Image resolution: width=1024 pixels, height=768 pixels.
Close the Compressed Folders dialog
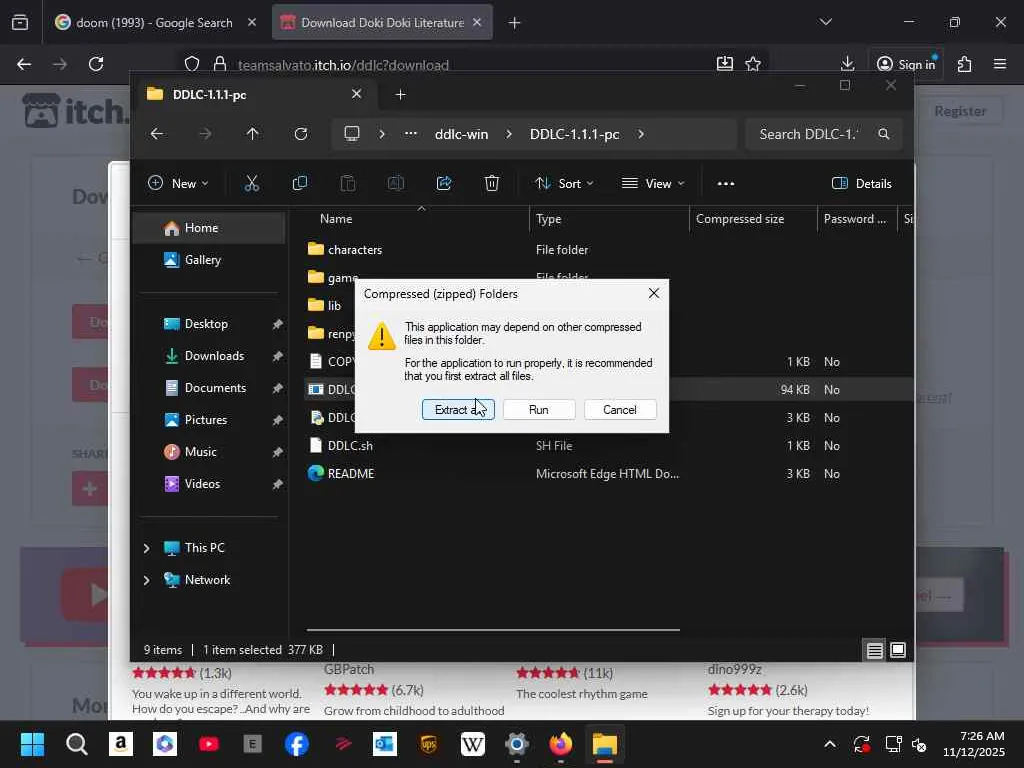coord(654,294)
